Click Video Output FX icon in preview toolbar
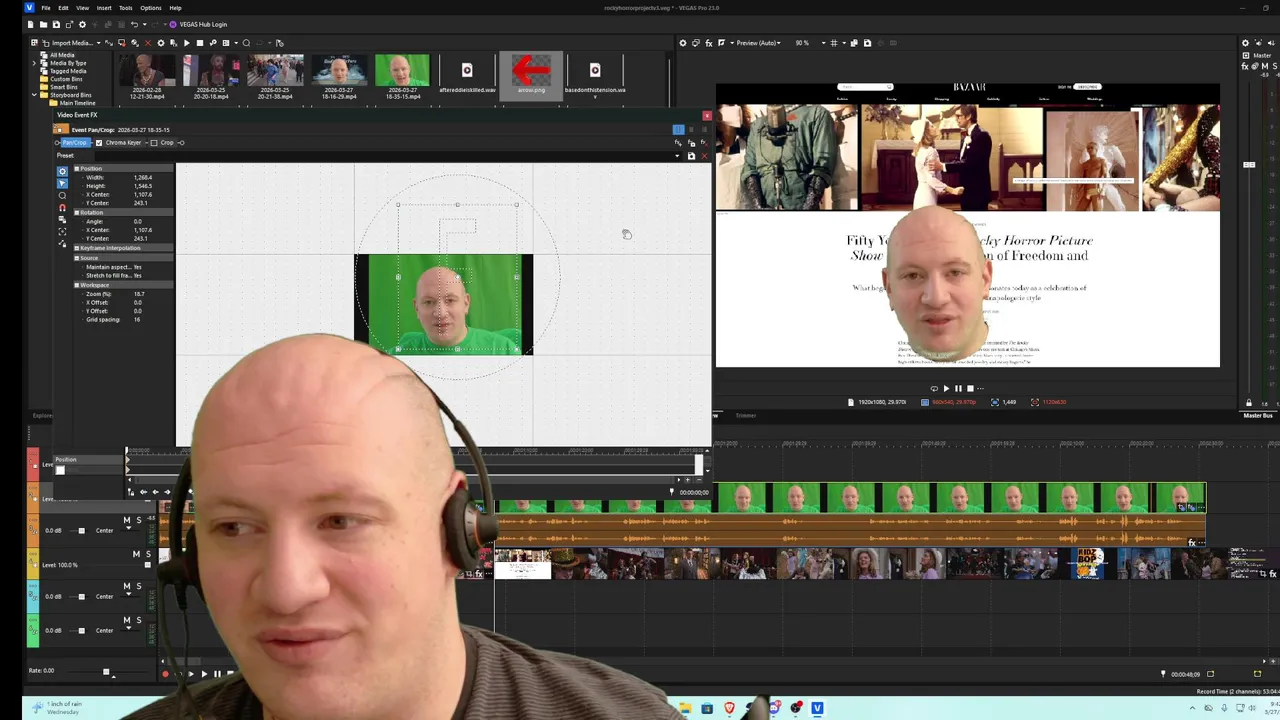The height and width of the screenshot is (720, 1280). (x=709, y=43)
